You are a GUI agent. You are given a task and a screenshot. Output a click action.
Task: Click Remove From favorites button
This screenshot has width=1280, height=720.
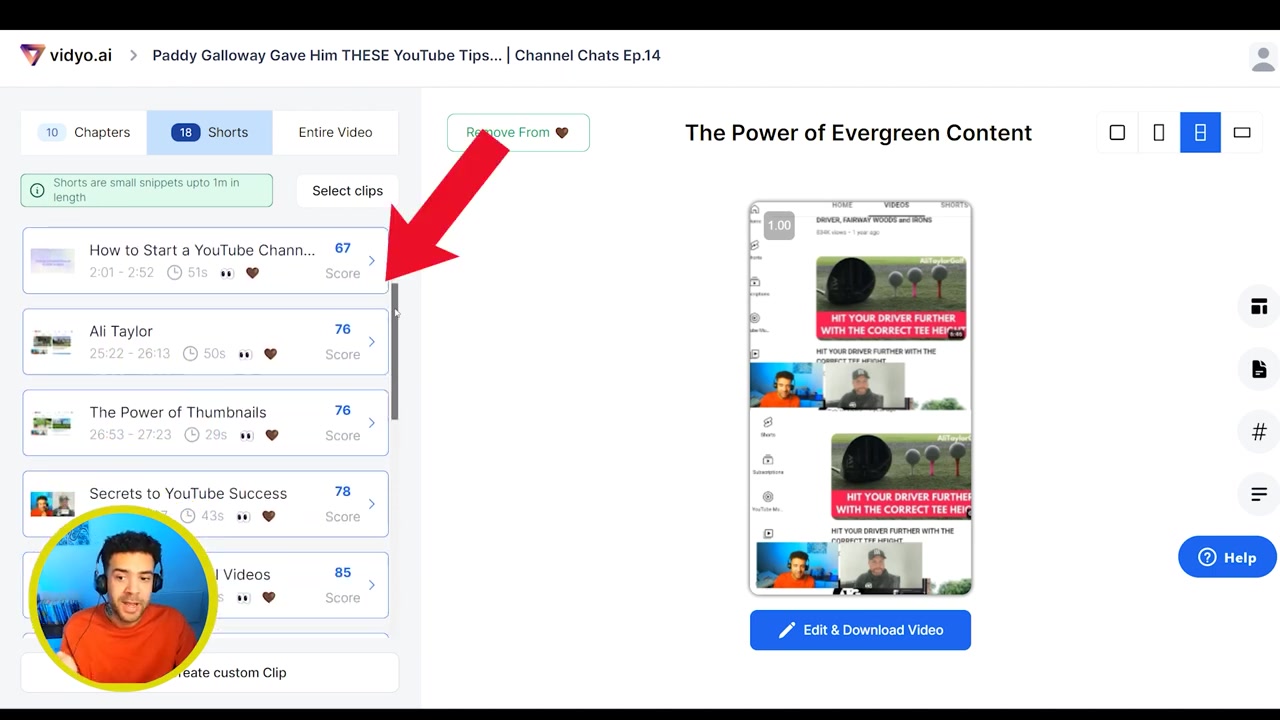[x=518, y=132]
